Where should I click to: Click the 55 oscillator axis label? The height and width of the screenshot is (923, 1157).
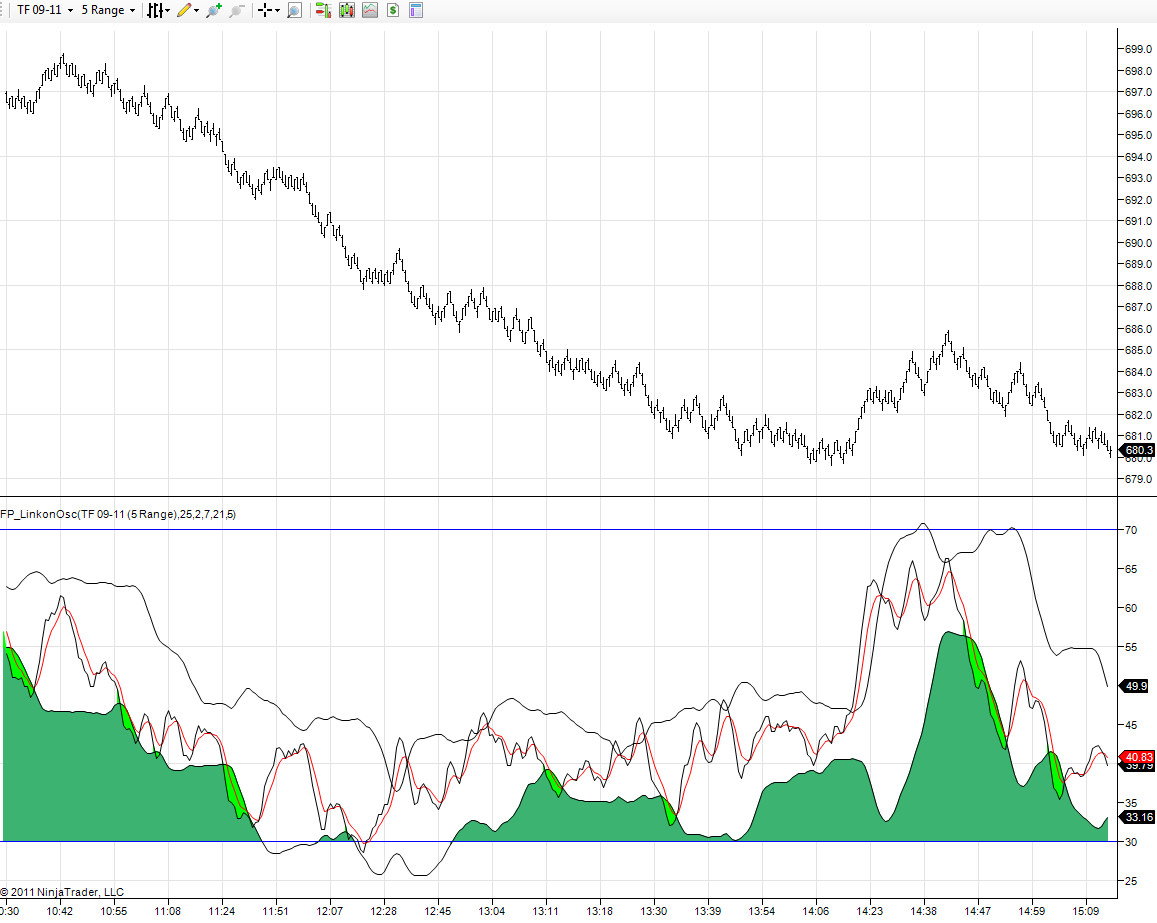[1130, 647]
